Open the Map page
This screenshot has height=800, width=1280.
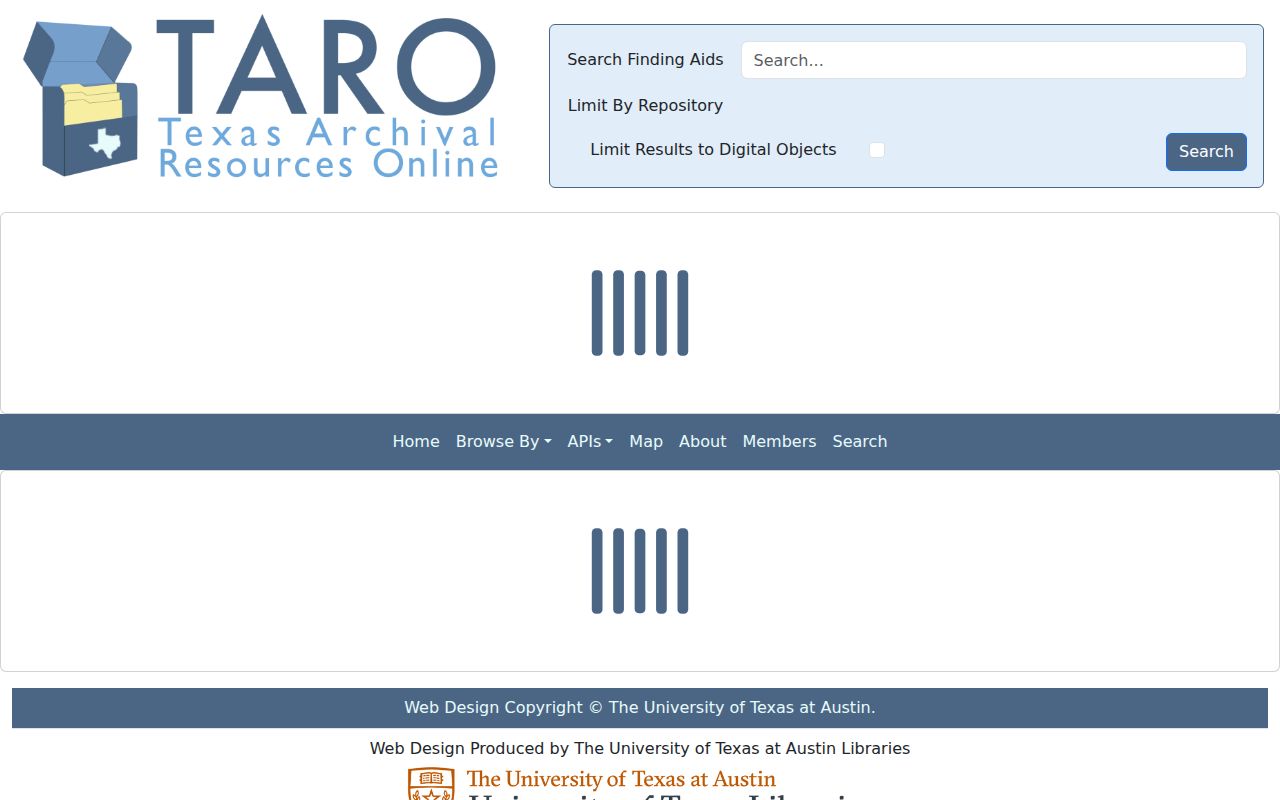pyautogui.click(x=646, y=441)
